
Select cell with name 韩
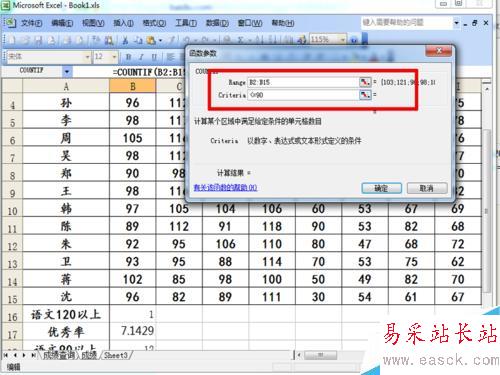click(x=66, y=209)
